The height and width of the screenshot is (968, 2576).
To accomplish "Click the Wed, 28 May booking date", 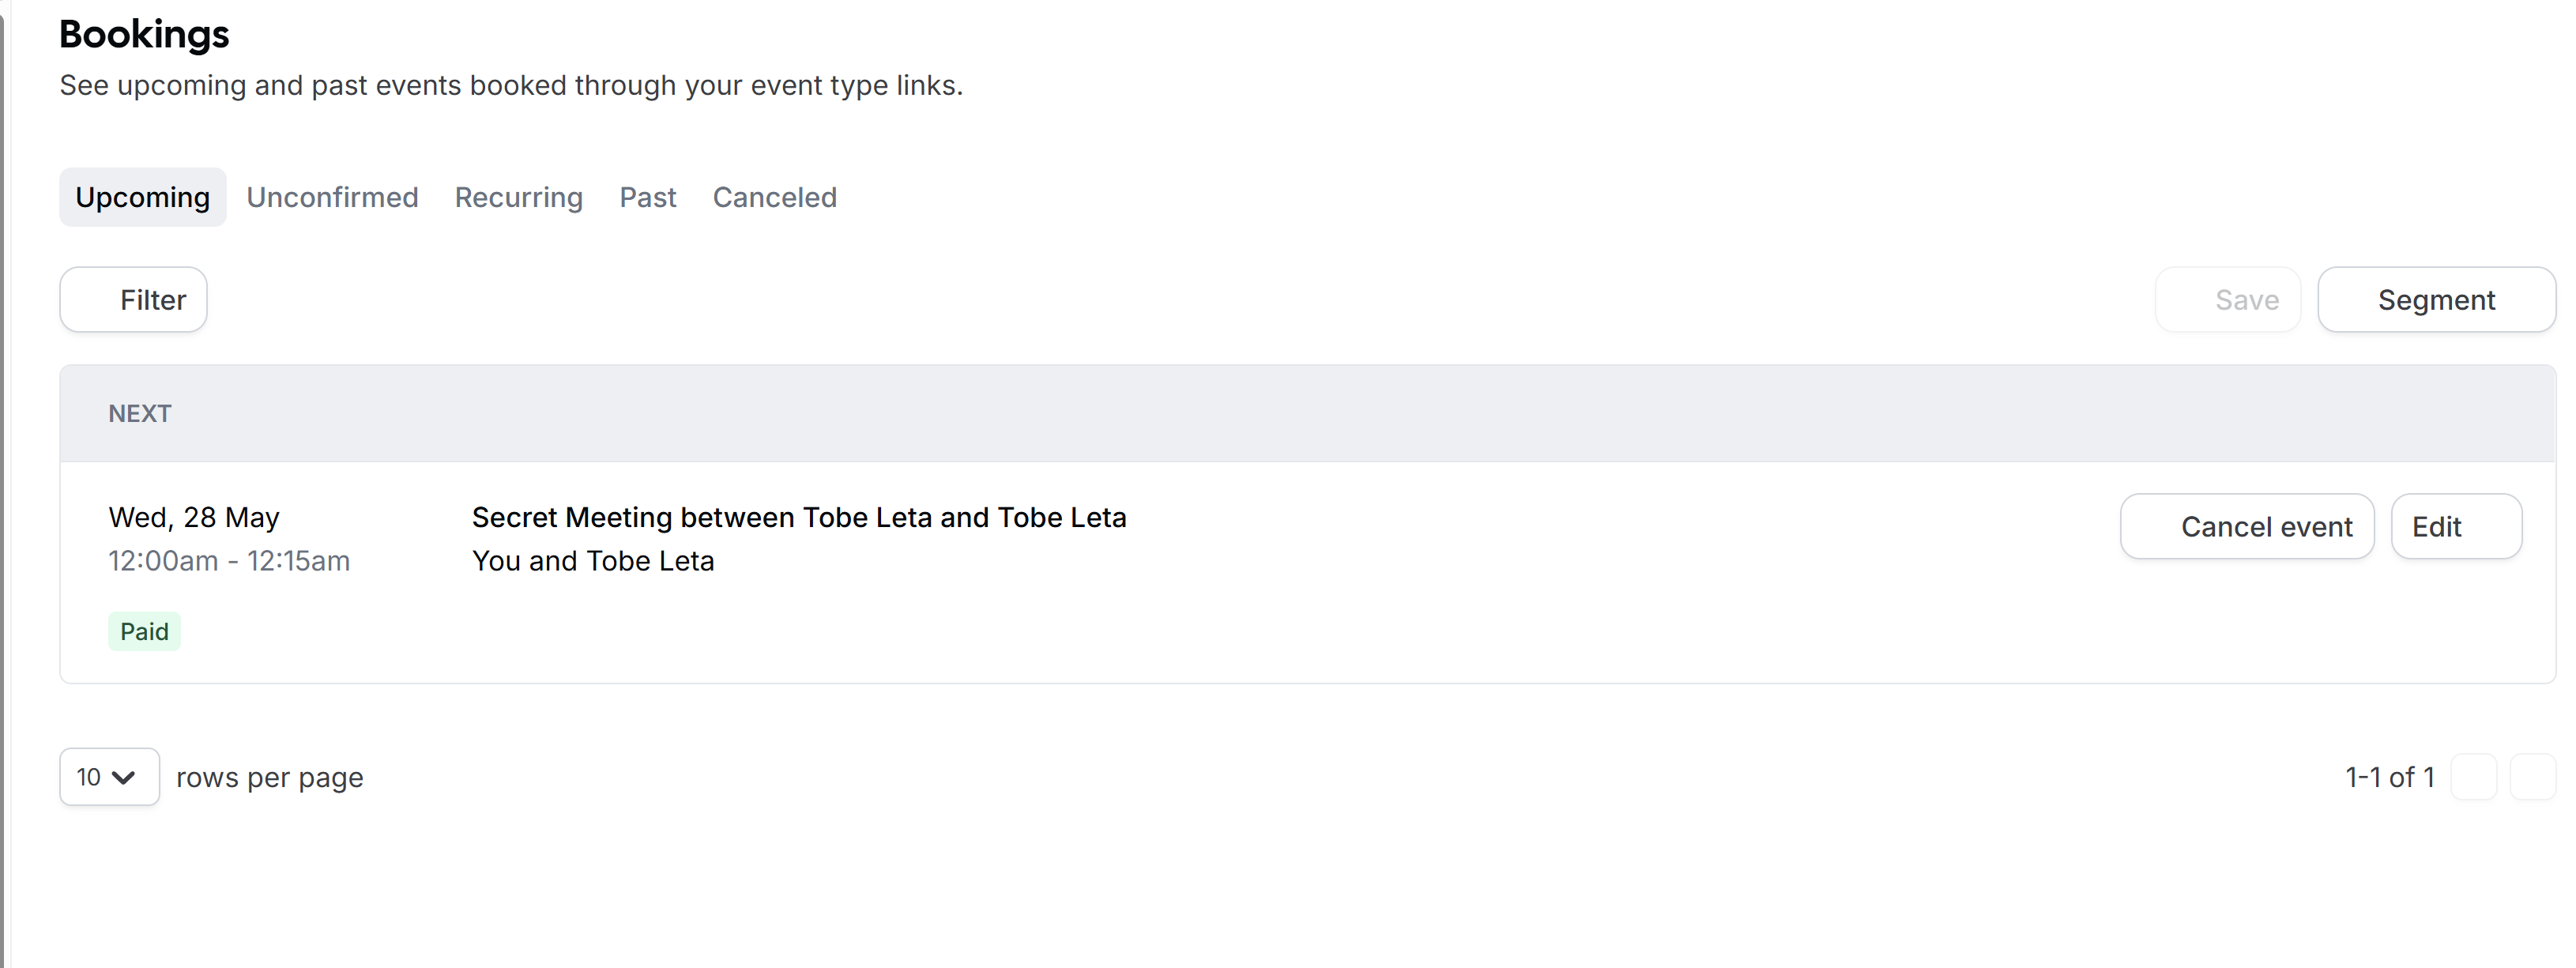I will (194, 517).
